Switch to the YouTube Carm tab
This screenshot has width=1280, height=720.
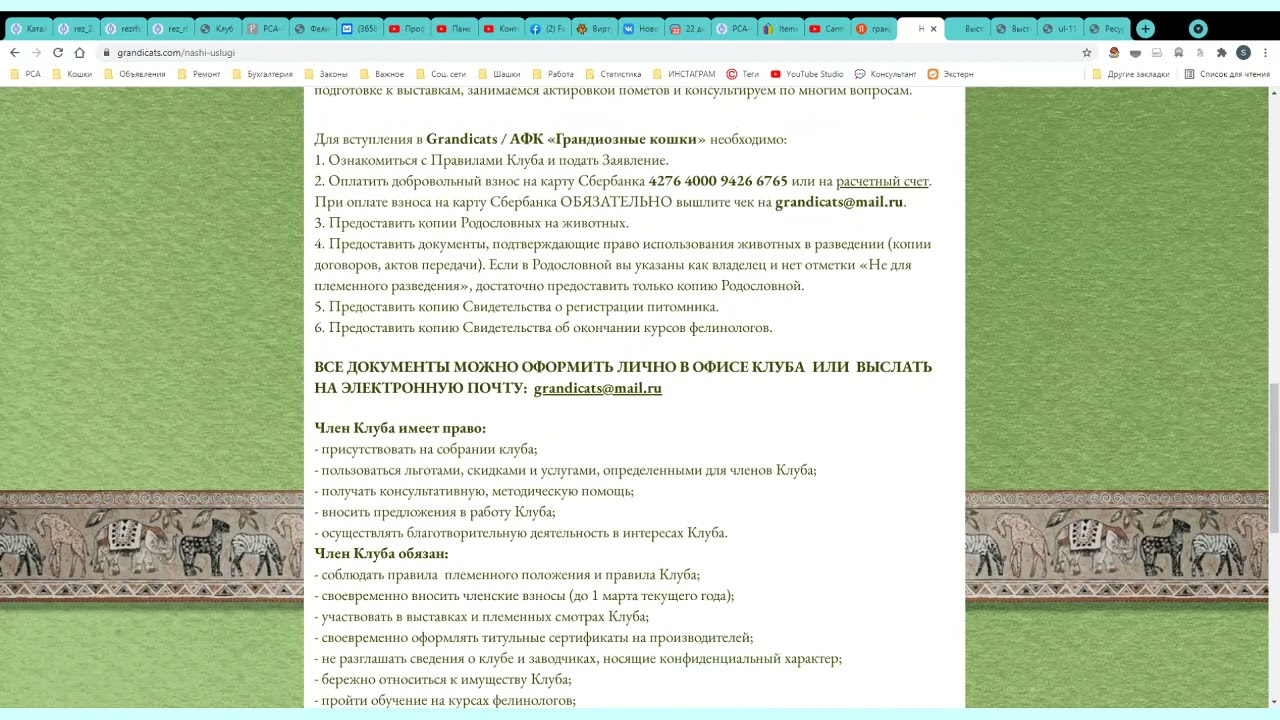tap(828, 29)
